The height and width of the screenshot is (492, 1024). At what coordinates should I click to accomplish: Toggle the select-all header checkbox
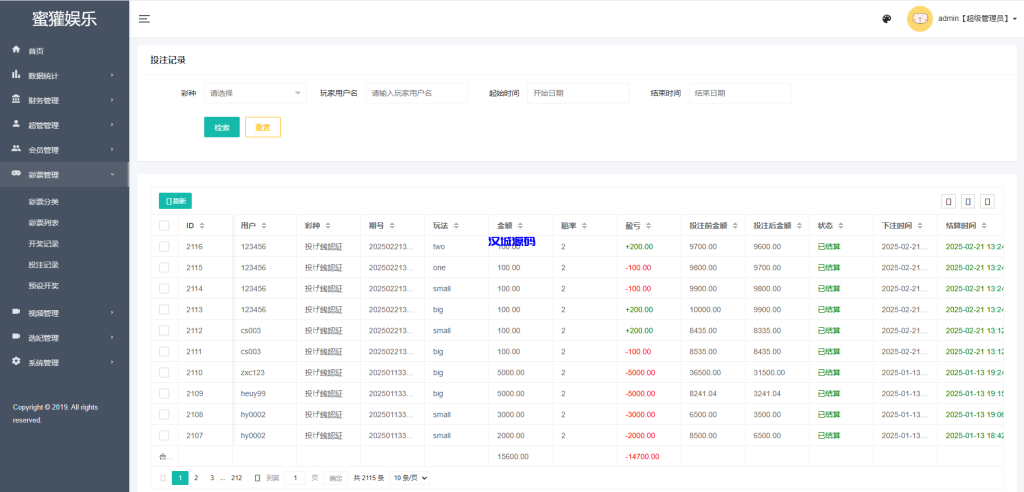pyautogui.click(x=164, y=226)
